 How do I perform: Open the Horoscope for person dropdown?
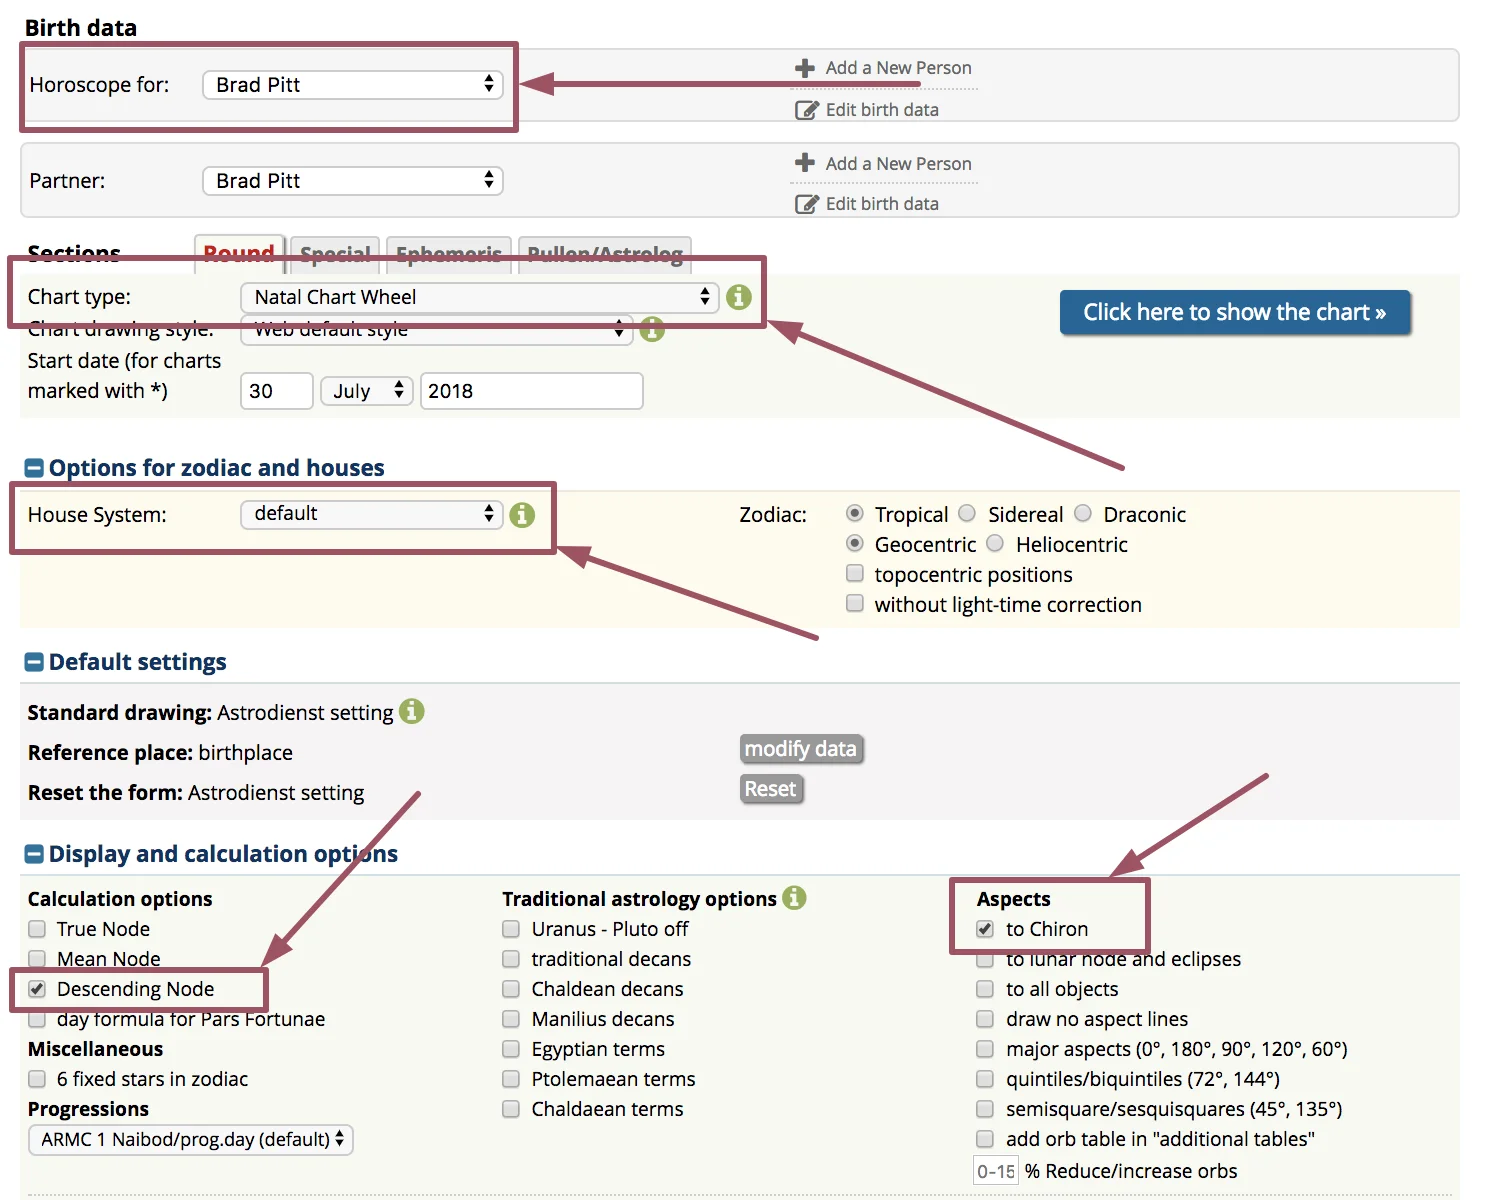click(x=352, y=85)
